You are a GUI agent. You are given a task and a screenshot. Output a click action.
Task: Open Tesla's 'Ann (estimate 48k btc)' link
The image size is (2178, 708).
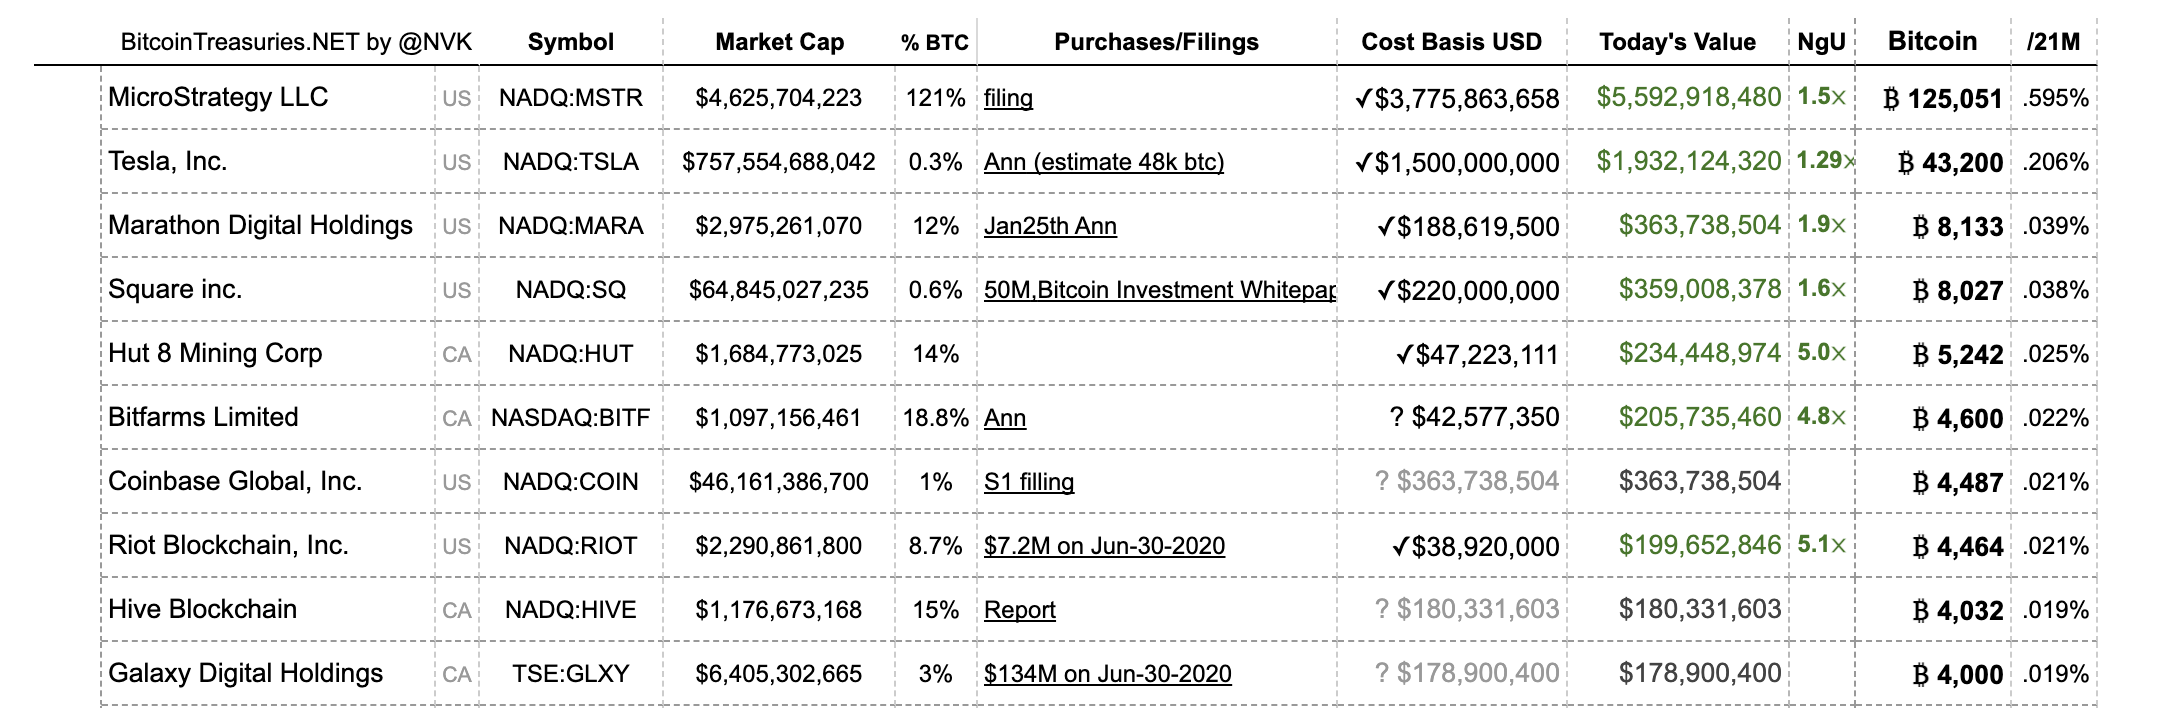1103,162
